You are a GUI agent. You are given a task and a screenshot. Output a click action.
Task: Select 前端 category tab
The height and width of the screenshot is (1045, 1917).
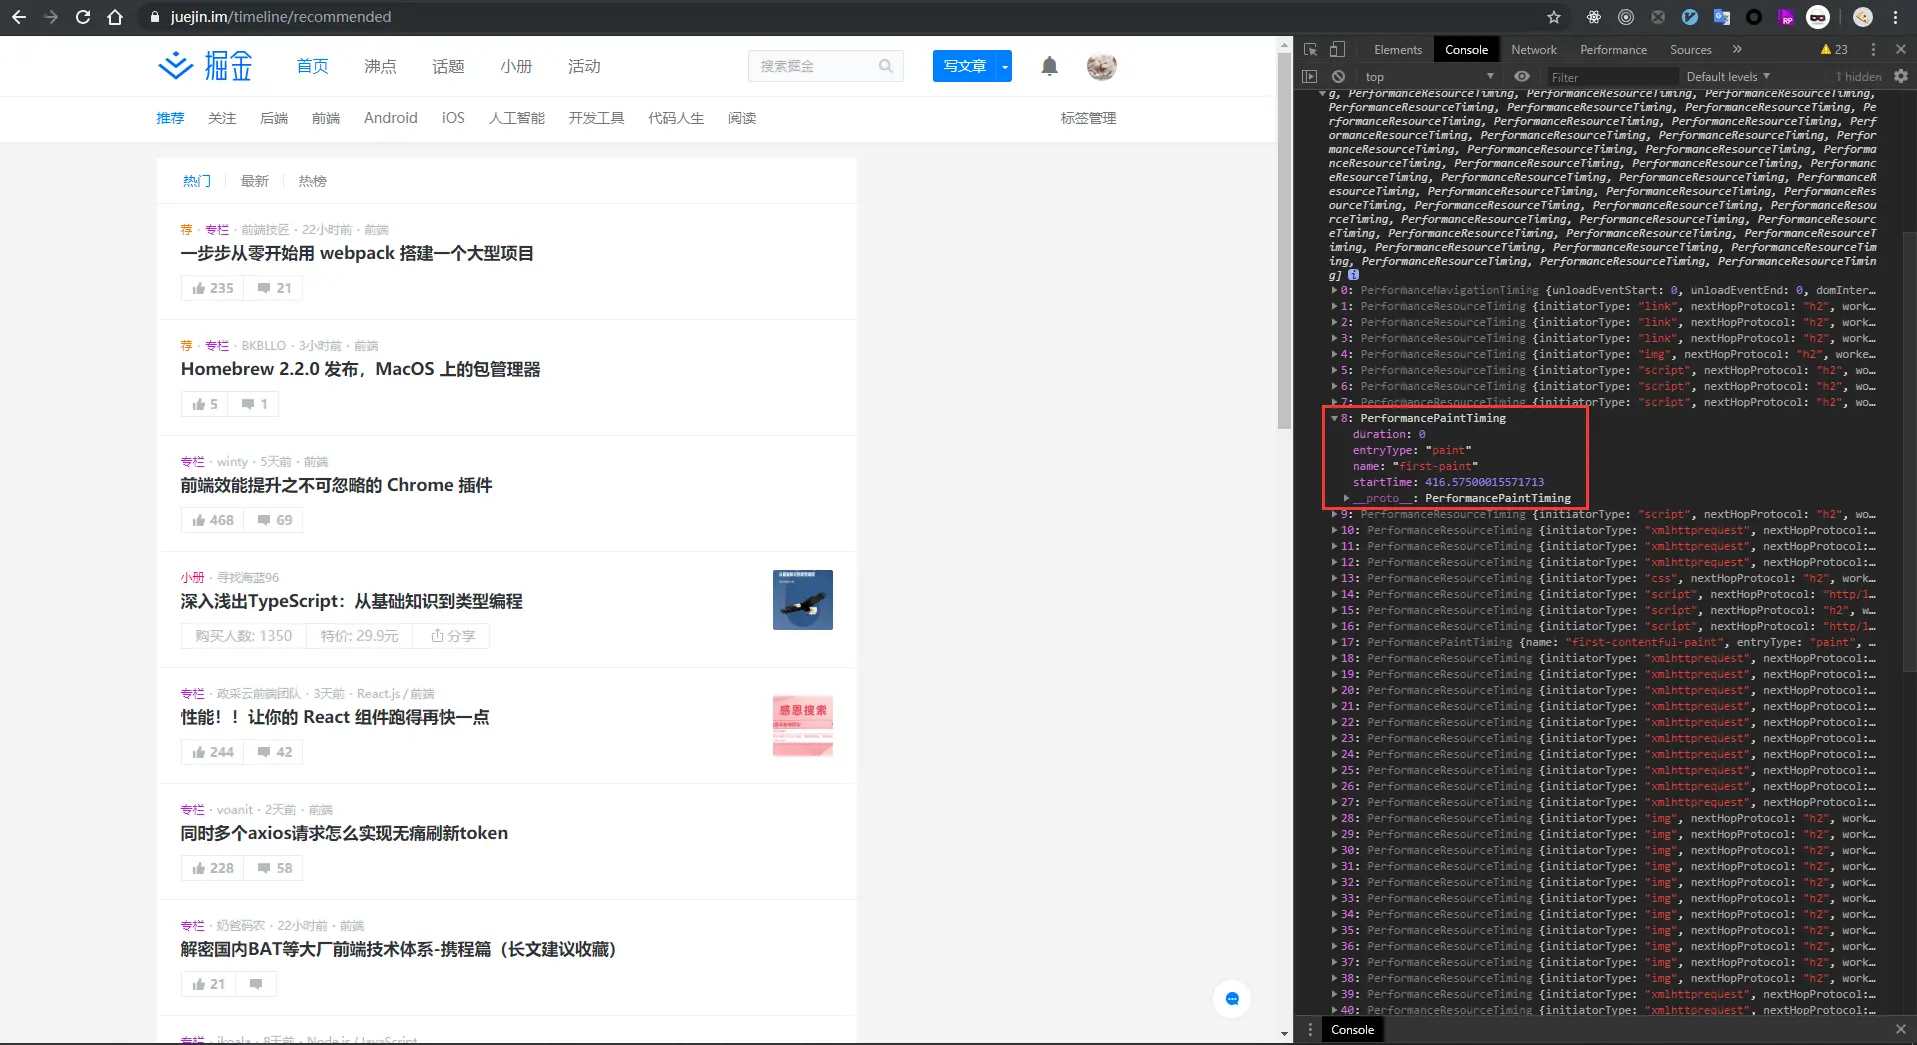point(326,118)
